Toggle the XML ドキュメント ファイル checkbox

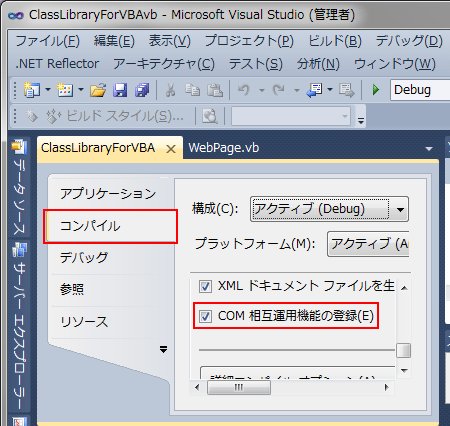pyautogui.click(x=205, y=286)
